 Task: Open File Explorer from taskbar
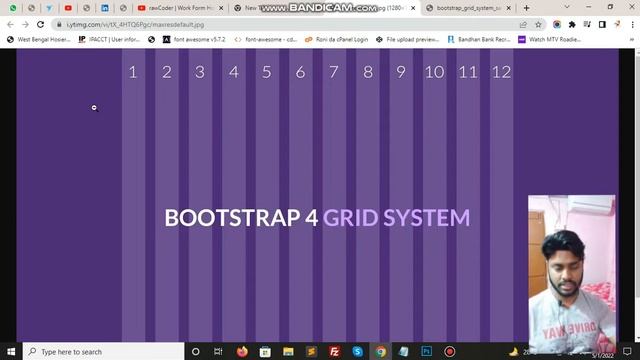[288, 351]
